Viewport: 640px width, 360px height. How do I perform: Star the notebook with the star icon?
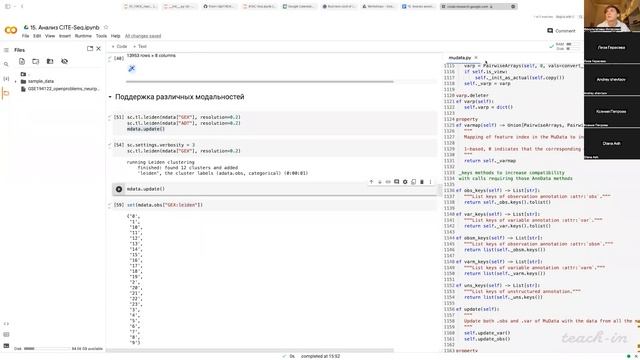106,27
